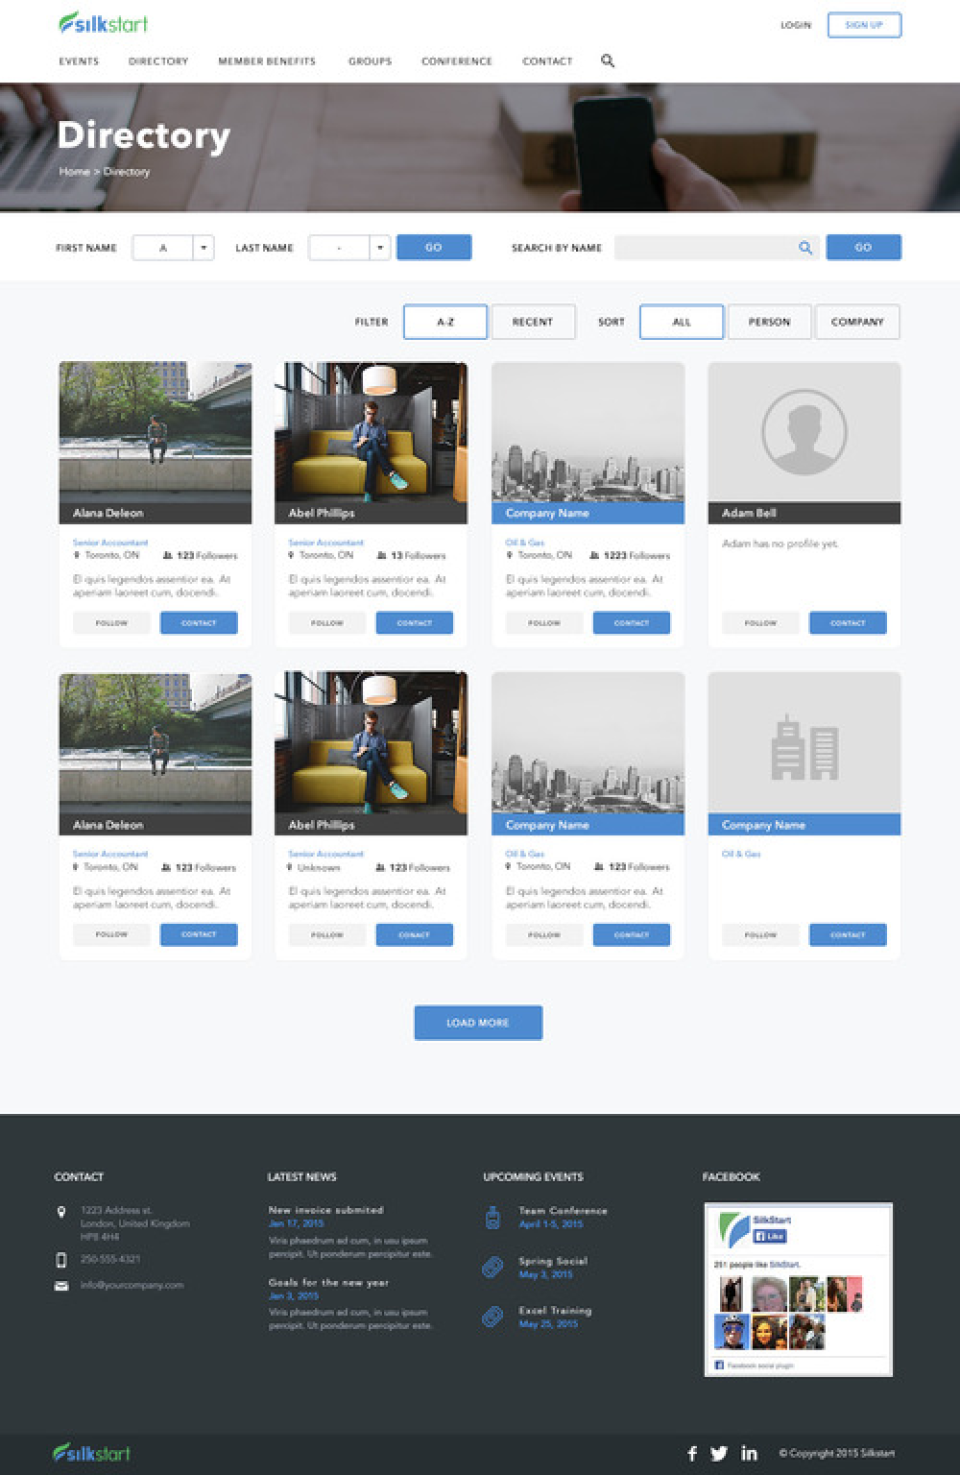The height and width of the screenshot is (1475, 960).
Task: Click the LOAD MORE button
Action: (x=478, y=1022)
